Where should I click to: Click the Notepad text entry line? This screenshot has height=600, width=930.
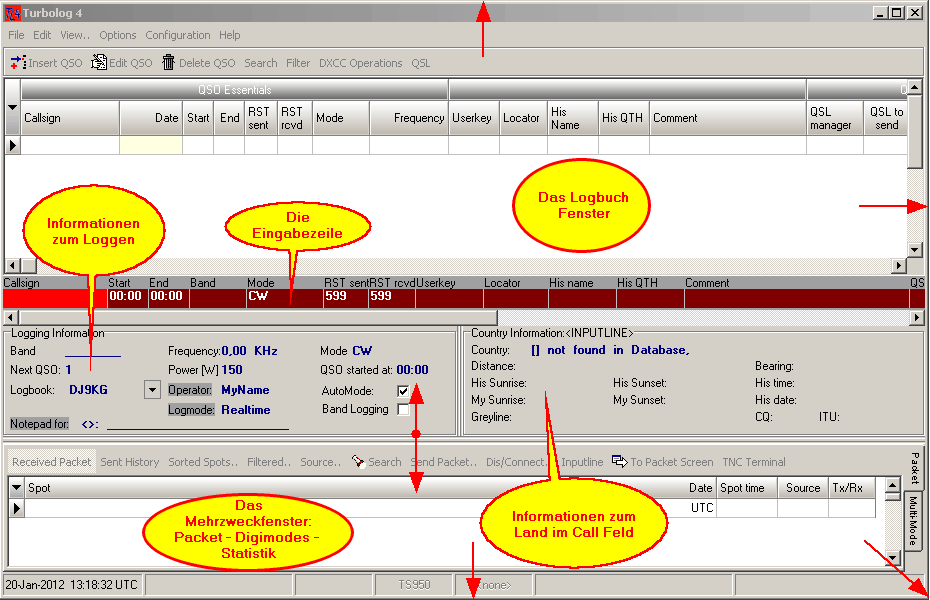pyautogui.click(x=198, y=423)
